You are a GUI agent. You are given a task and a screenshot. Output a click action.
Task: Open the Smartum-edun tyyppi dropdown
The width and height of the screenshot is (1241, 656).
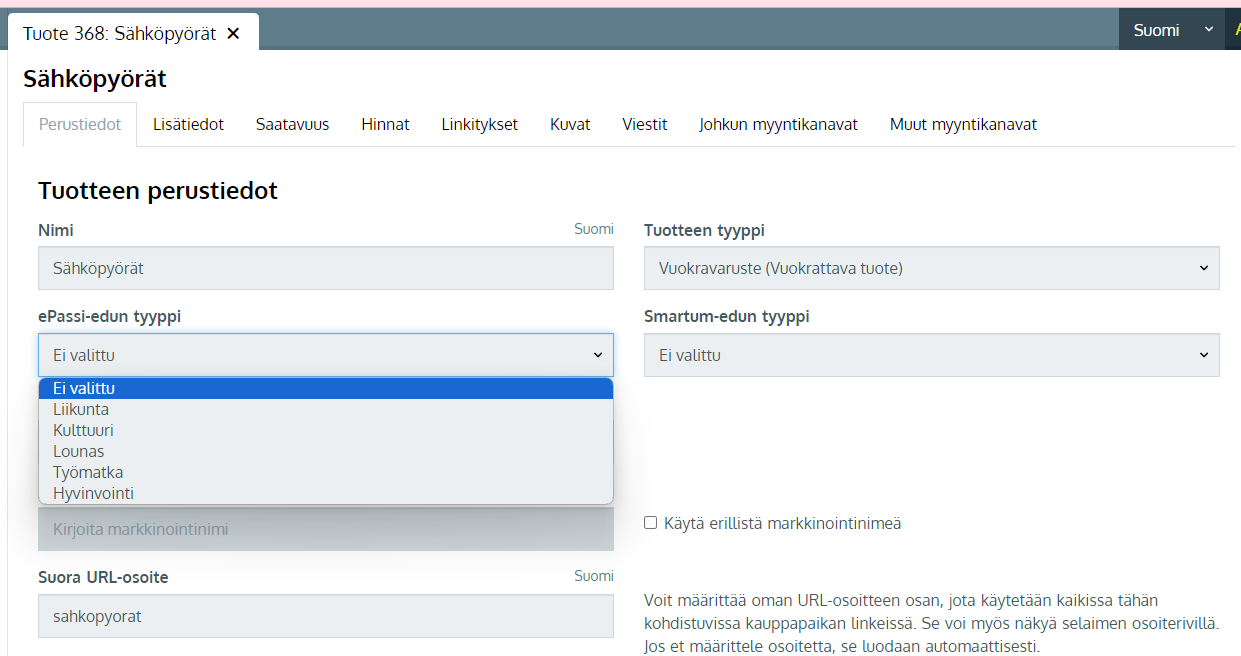tap(931, 355)
